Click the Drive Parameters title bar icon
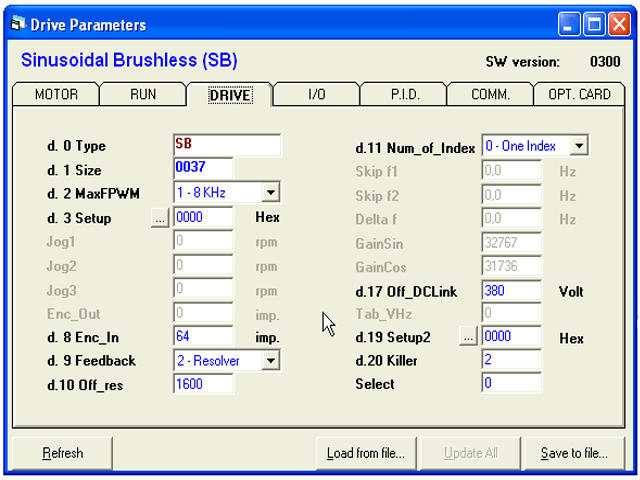Screen dimensions: 640x480 [18, 24]
